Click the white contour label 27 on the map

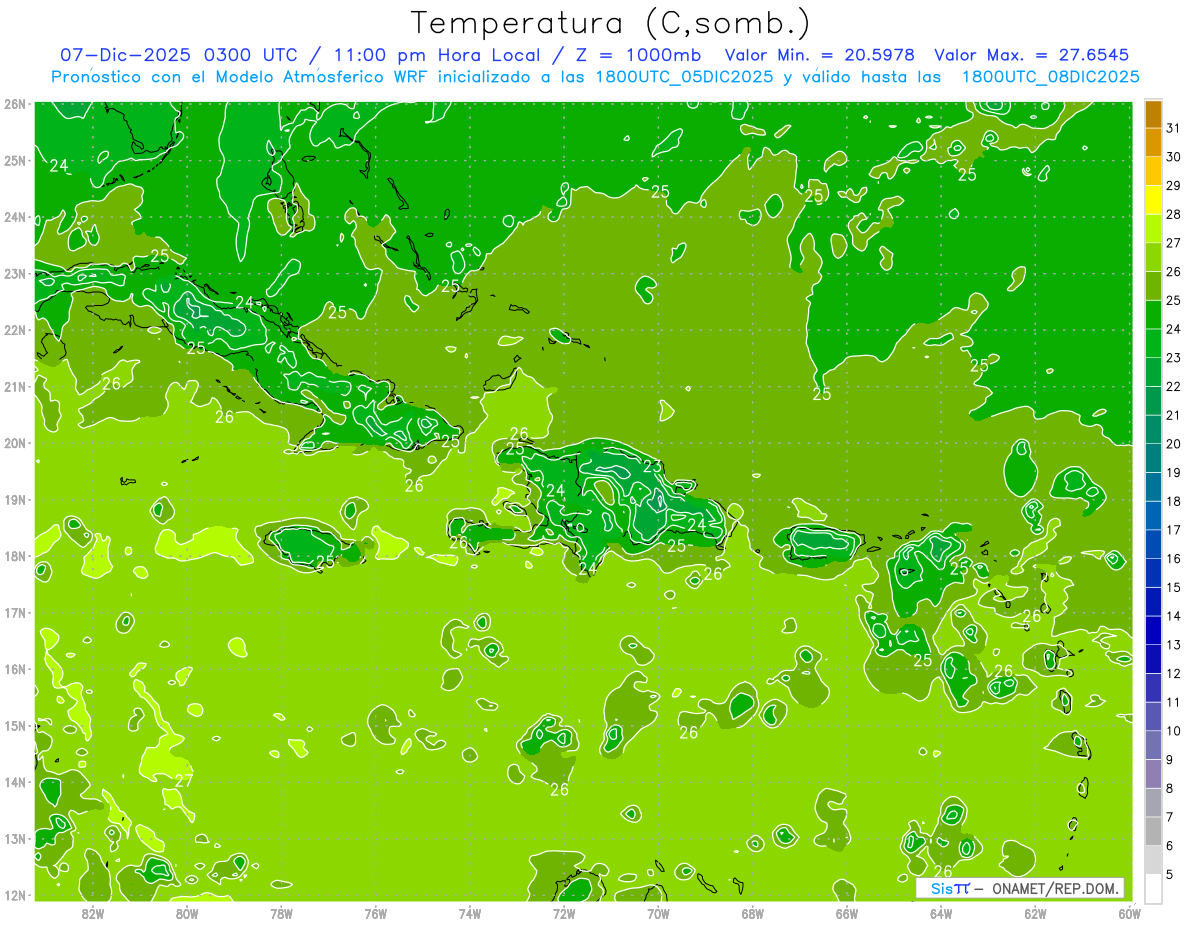(x=184, y=780)
